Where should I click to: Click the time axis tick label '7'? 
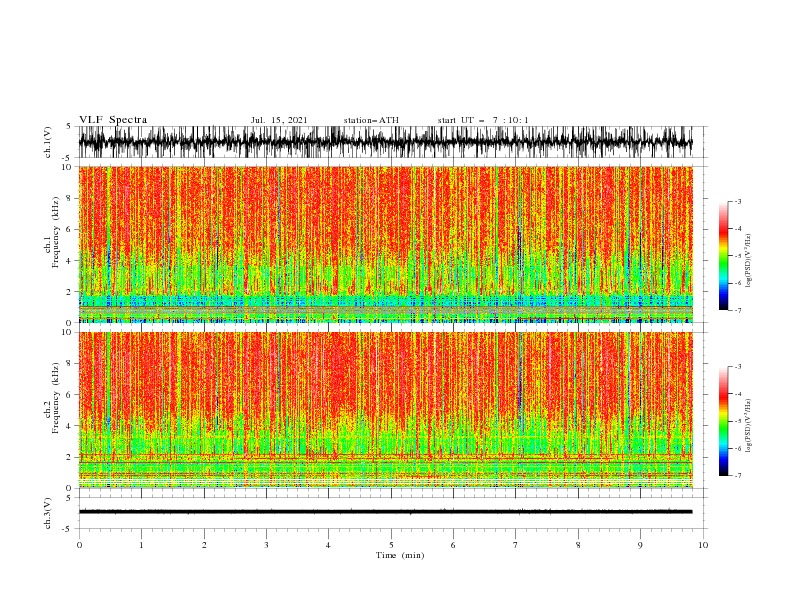tap(516, 545)
